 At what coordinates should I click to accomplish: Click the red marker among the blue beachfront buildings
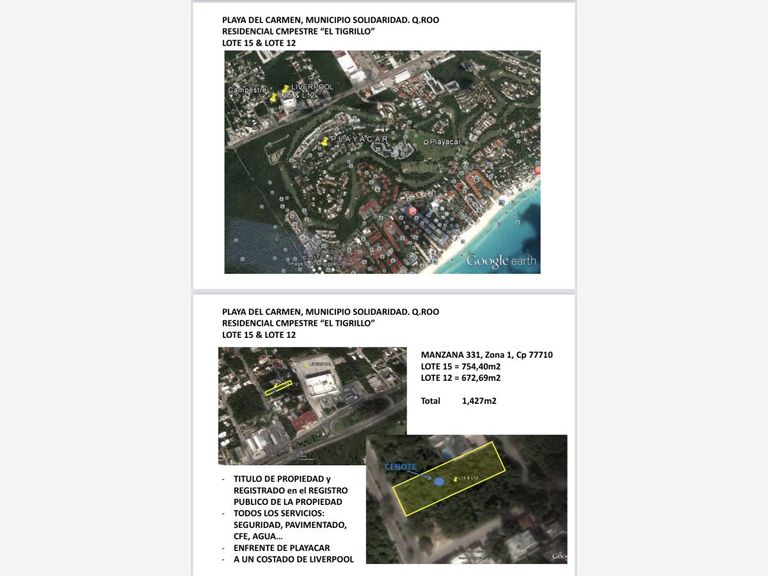(x=412, y=211)
